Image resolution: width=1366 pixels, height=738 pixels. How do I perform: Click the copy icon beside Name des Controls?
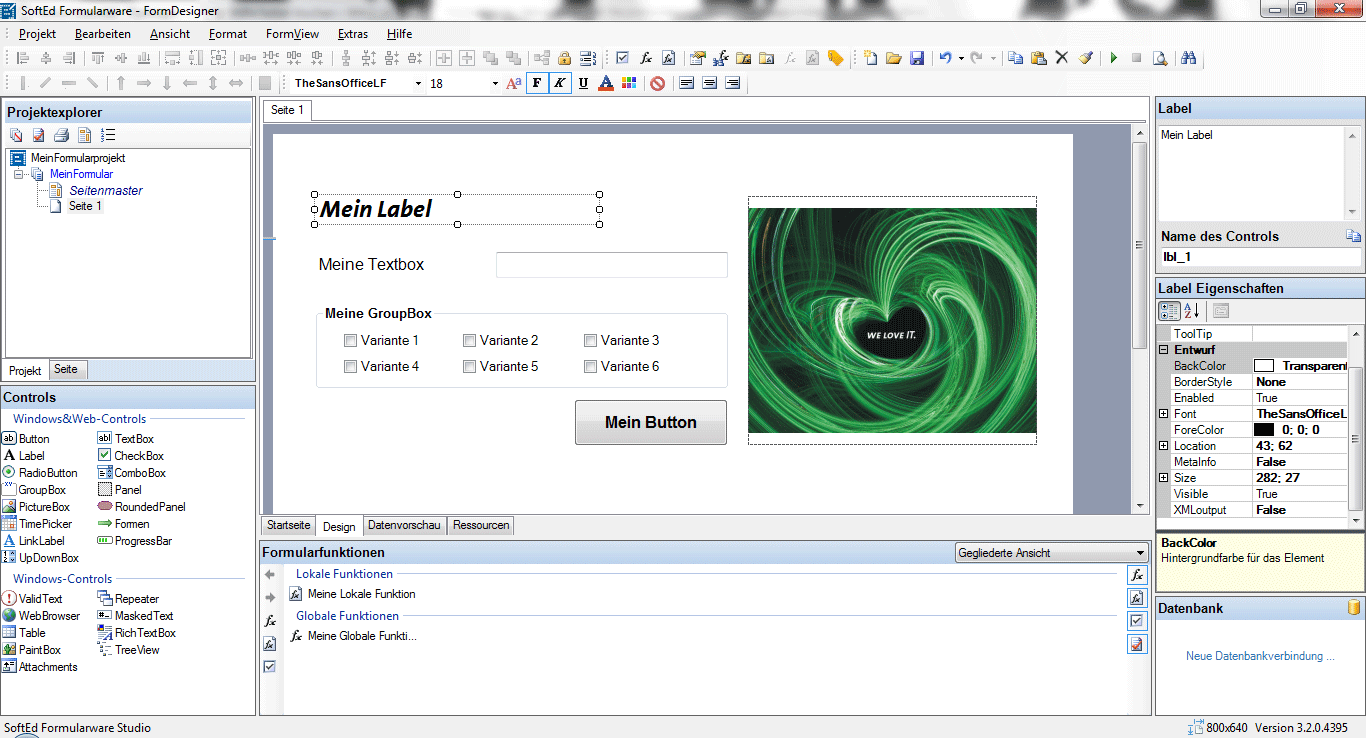(1353, 236)
